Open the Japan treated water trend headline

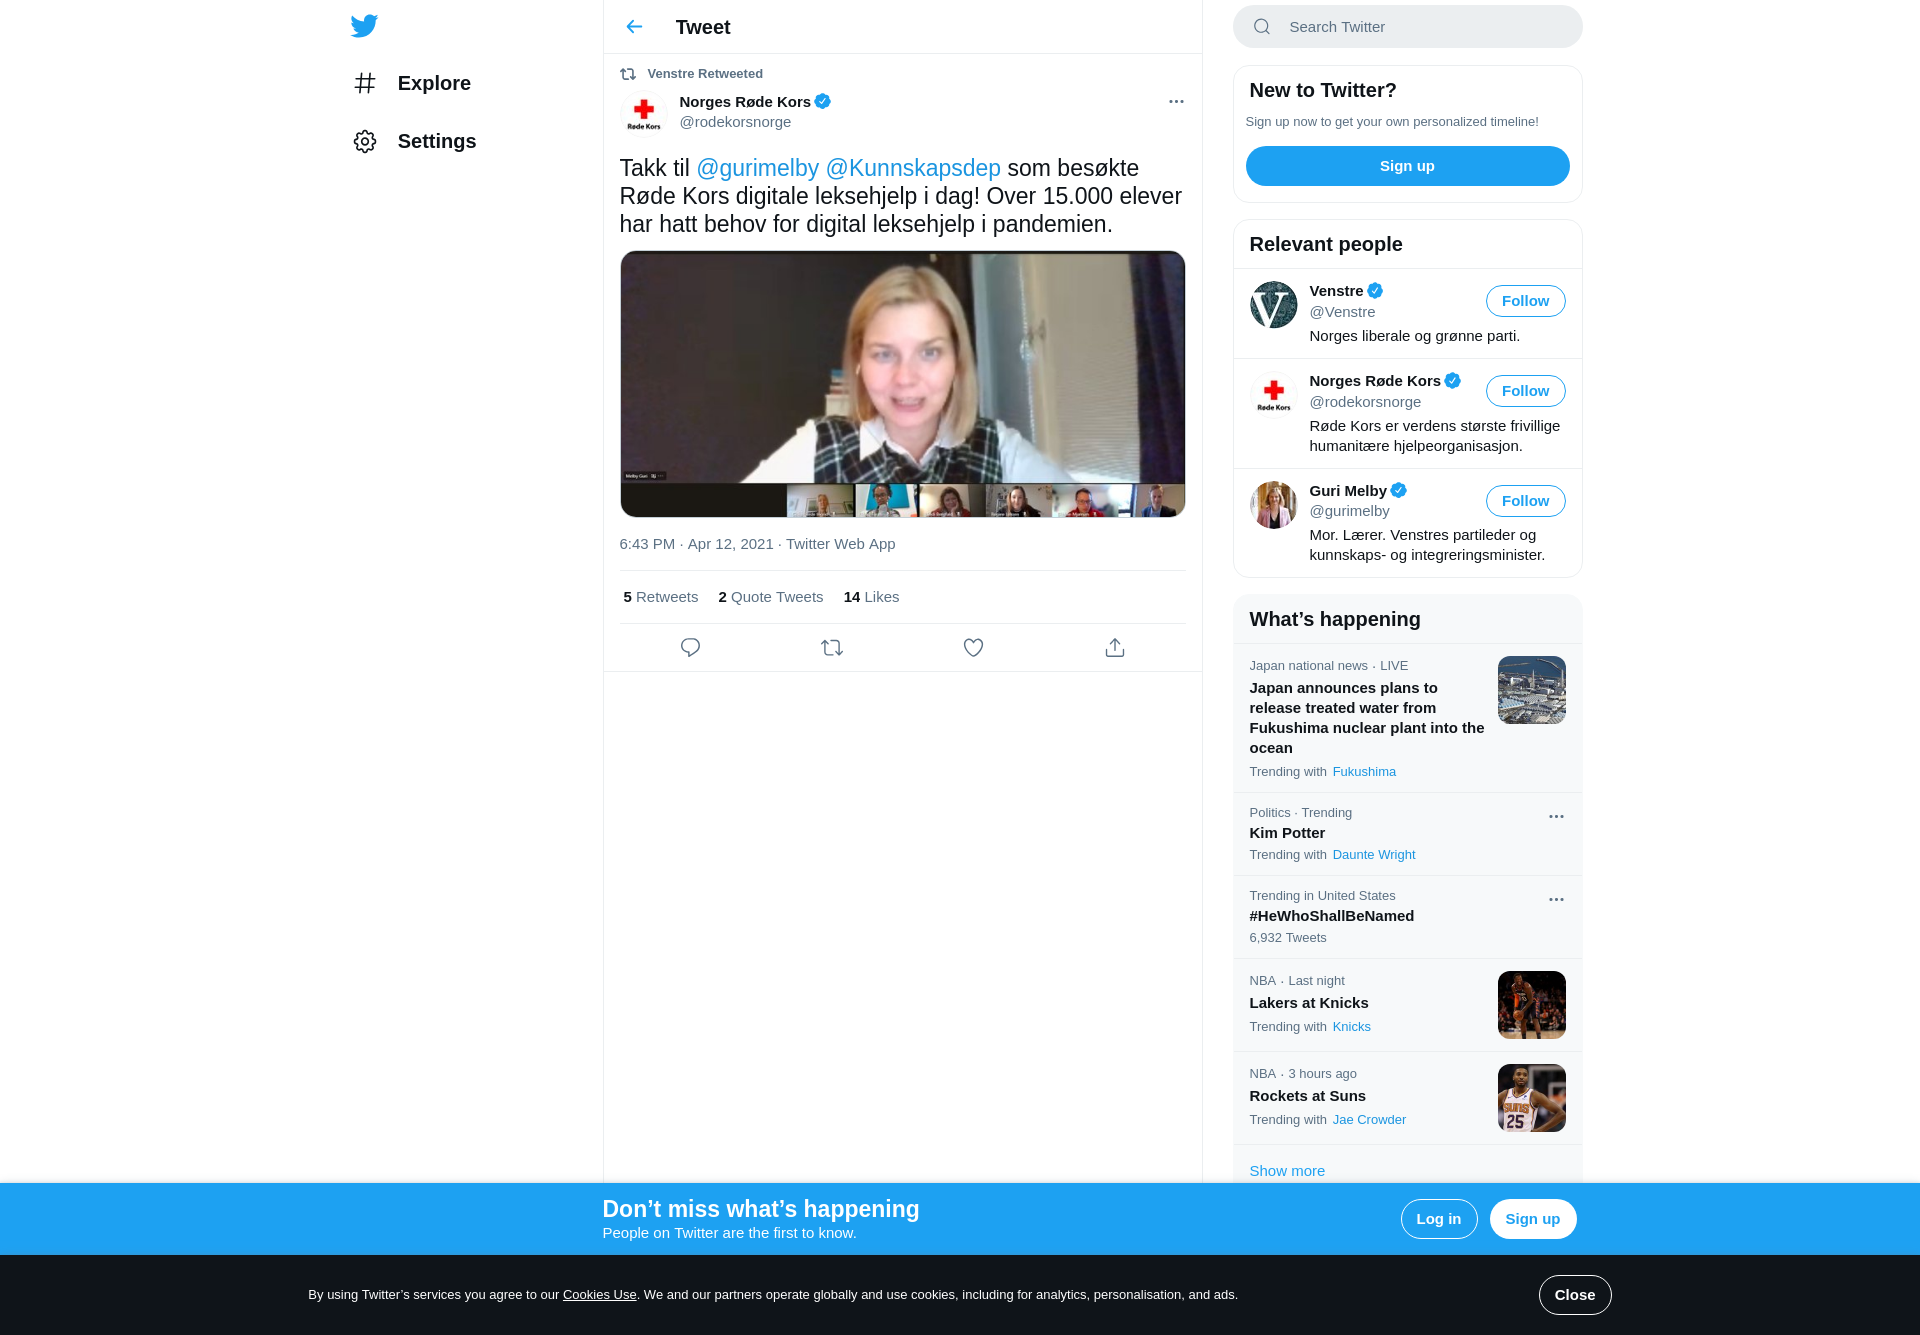1366,718
